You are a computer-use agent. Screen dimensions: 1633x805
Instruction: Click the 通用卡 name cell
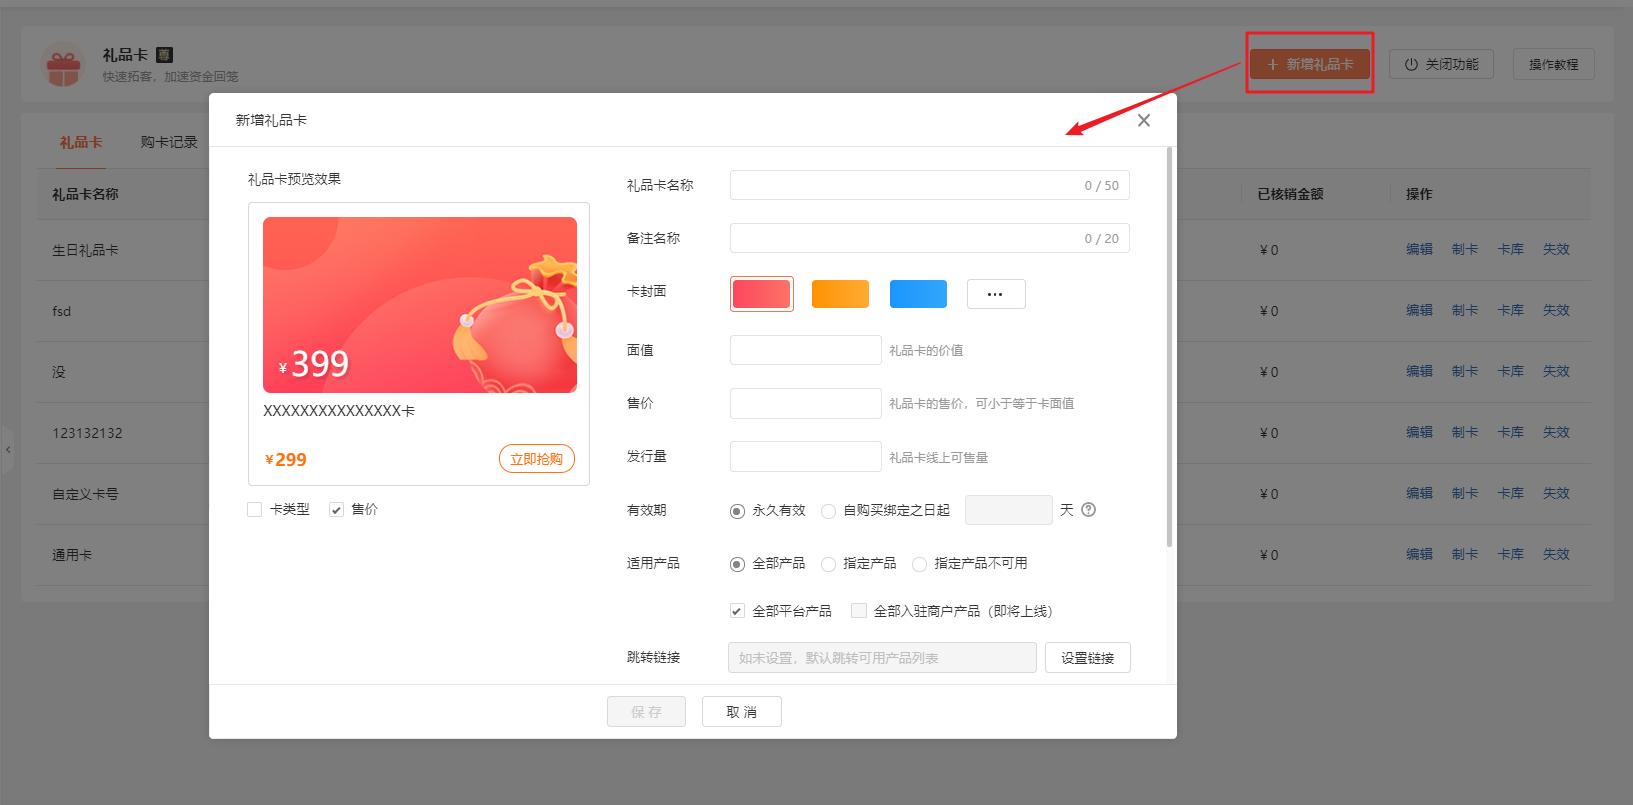[x=72, y=555]
